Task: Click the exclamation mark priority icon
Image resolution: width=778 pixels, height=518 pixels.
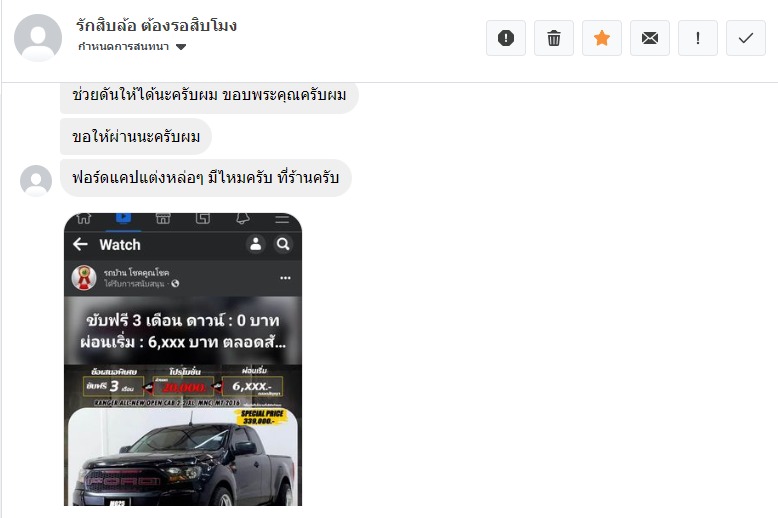Action: click(x=698, y=38)
